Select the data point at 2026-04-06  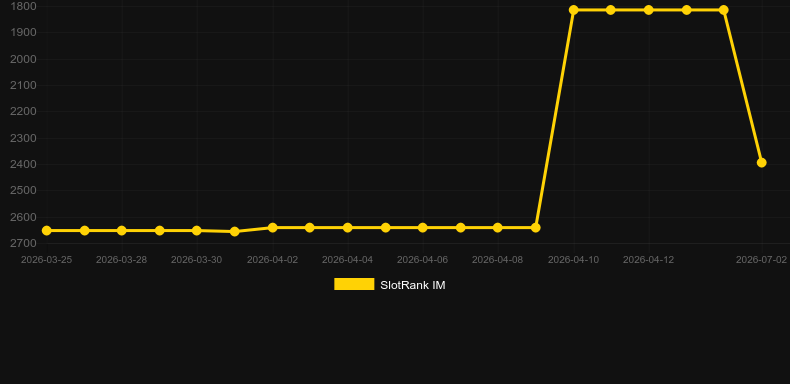(x=423, y=228)
